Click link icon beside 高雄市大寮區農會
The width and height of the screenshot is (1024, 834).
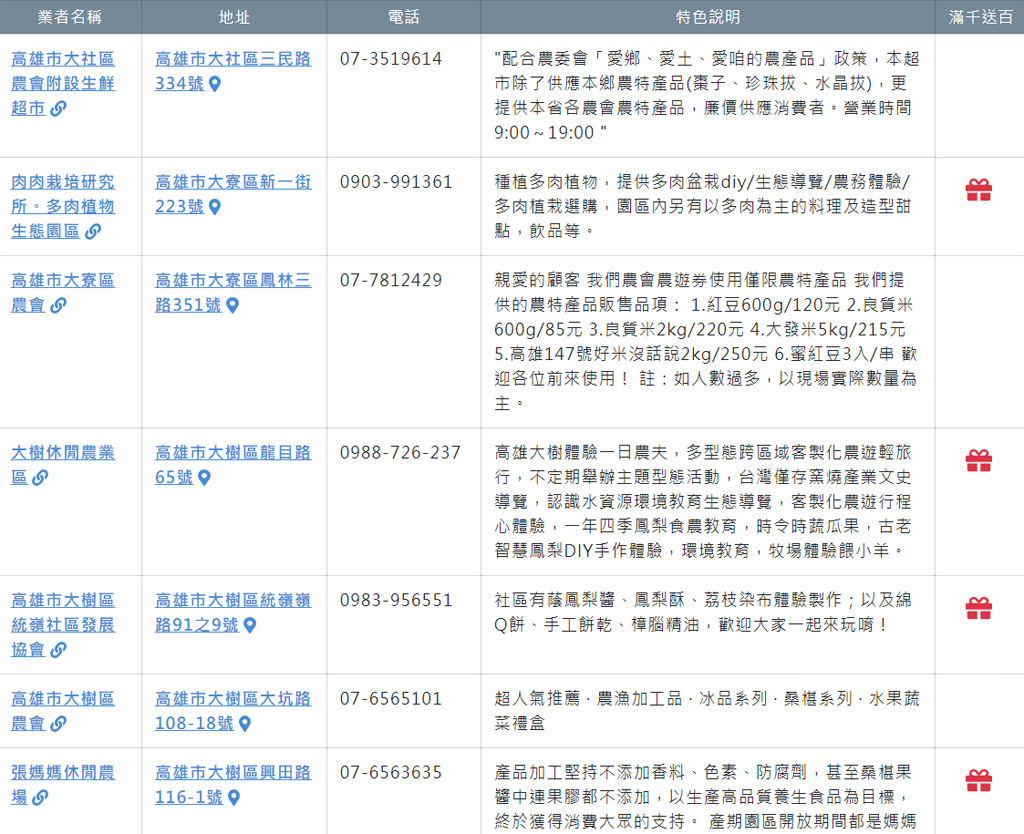58,306
